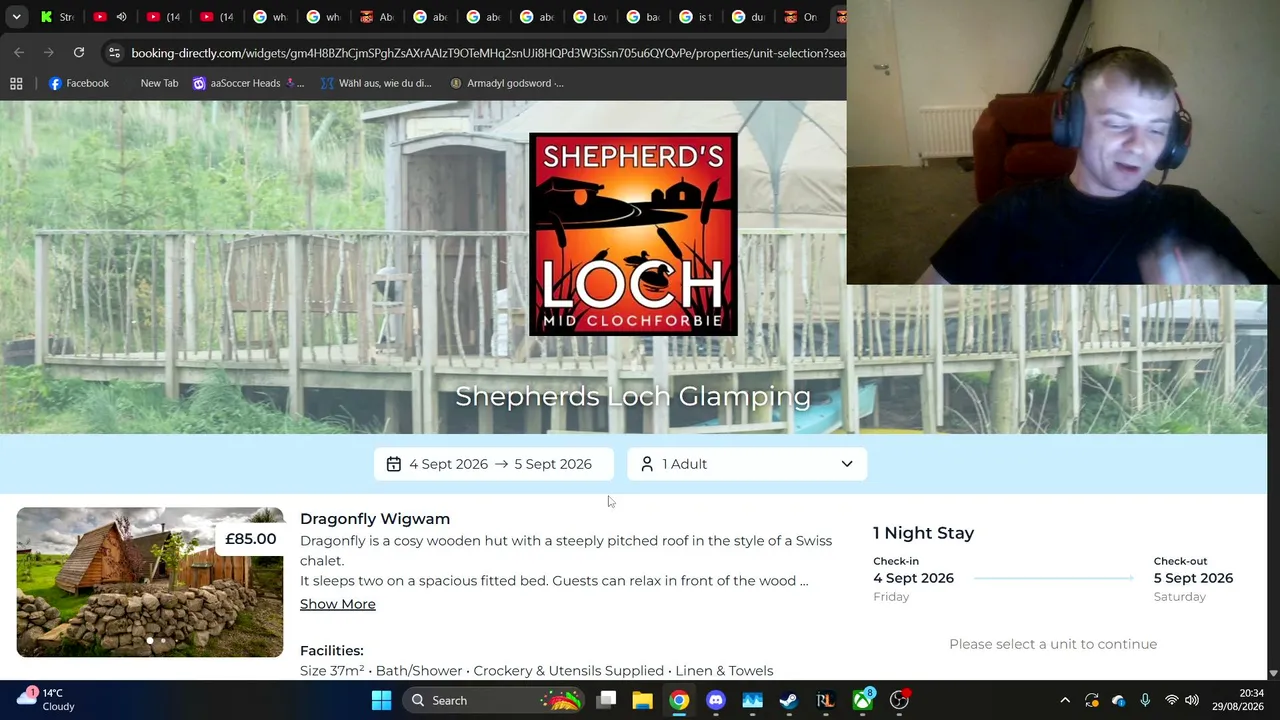Open the Dragonfly Wigwam photo
The height and width of the screenshot is (720, 1280).
150,582
